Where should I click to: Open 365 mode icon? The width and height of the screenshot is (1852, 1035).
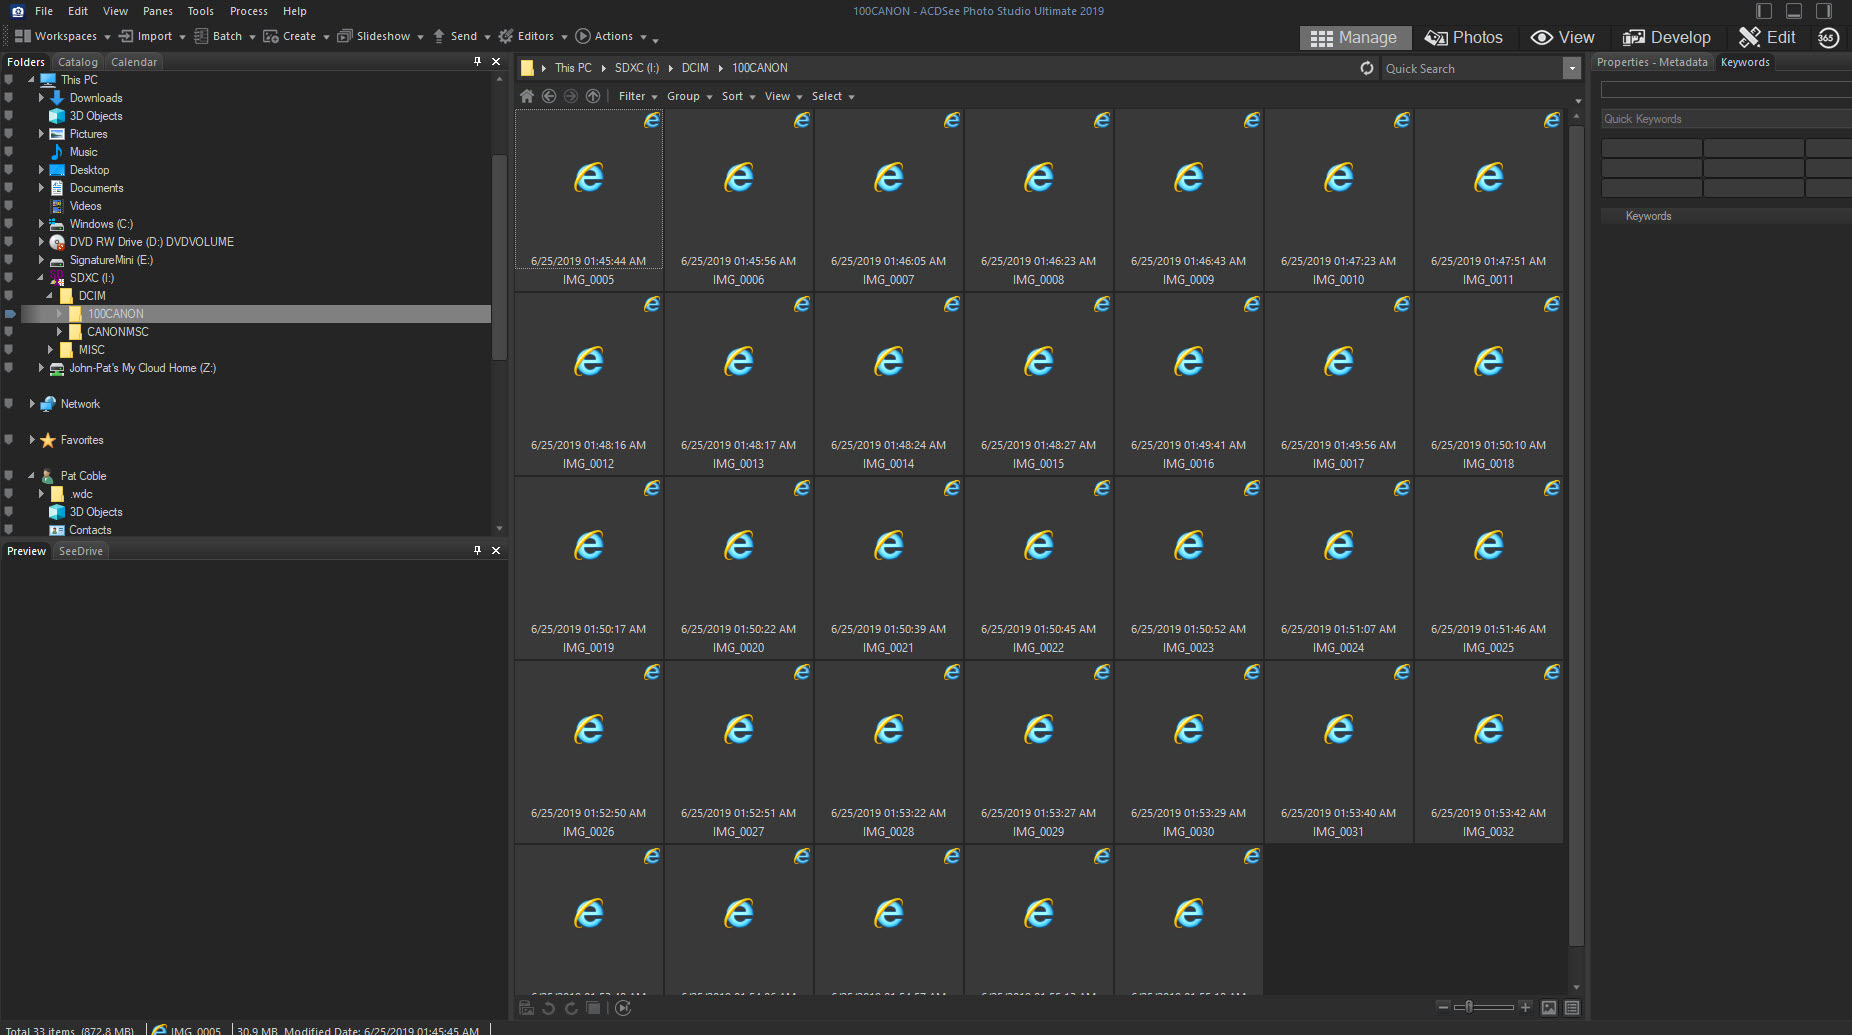coord(1828,37)
